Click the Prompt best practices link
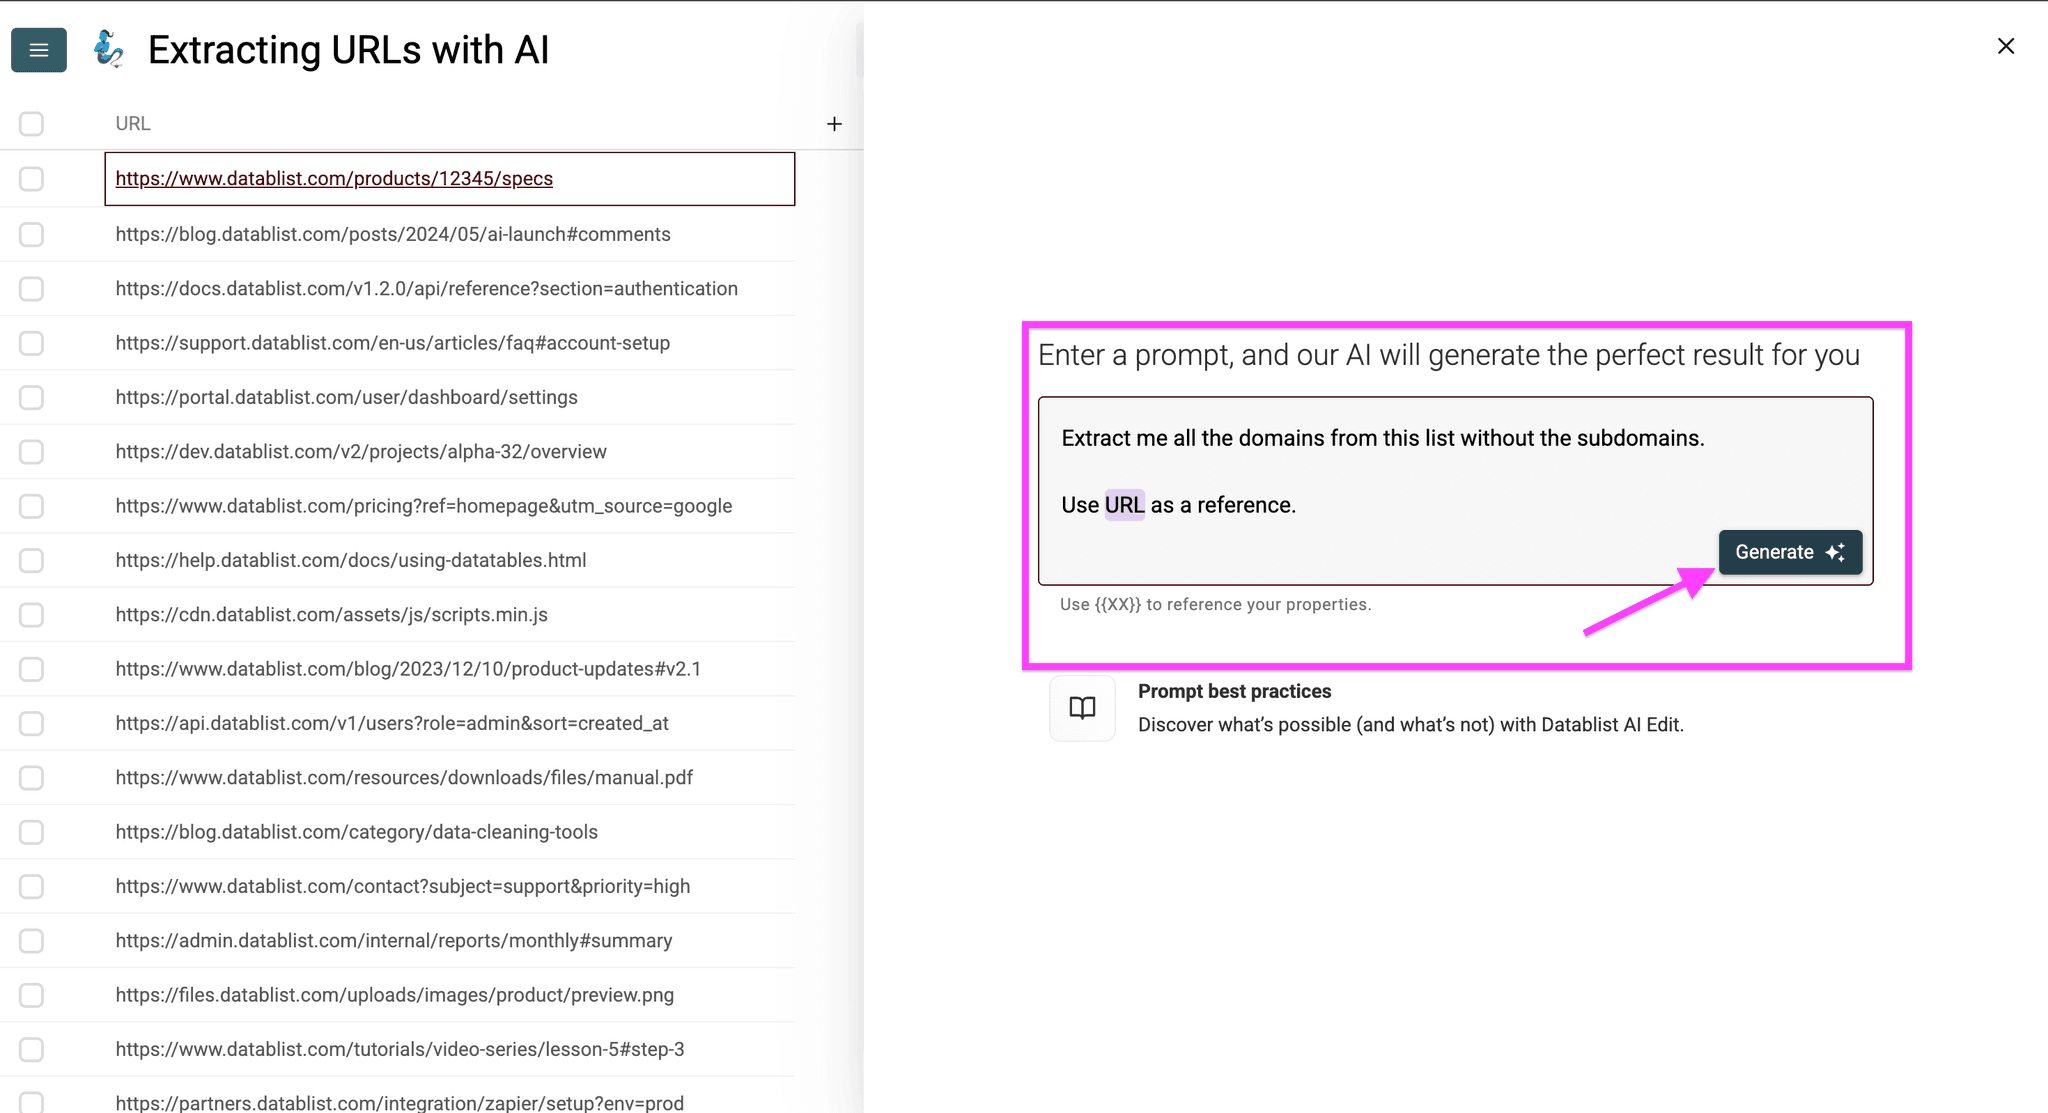The width and height of the screenshot is (2048, 1113). pyautogui.click(x=1234, y=690)
